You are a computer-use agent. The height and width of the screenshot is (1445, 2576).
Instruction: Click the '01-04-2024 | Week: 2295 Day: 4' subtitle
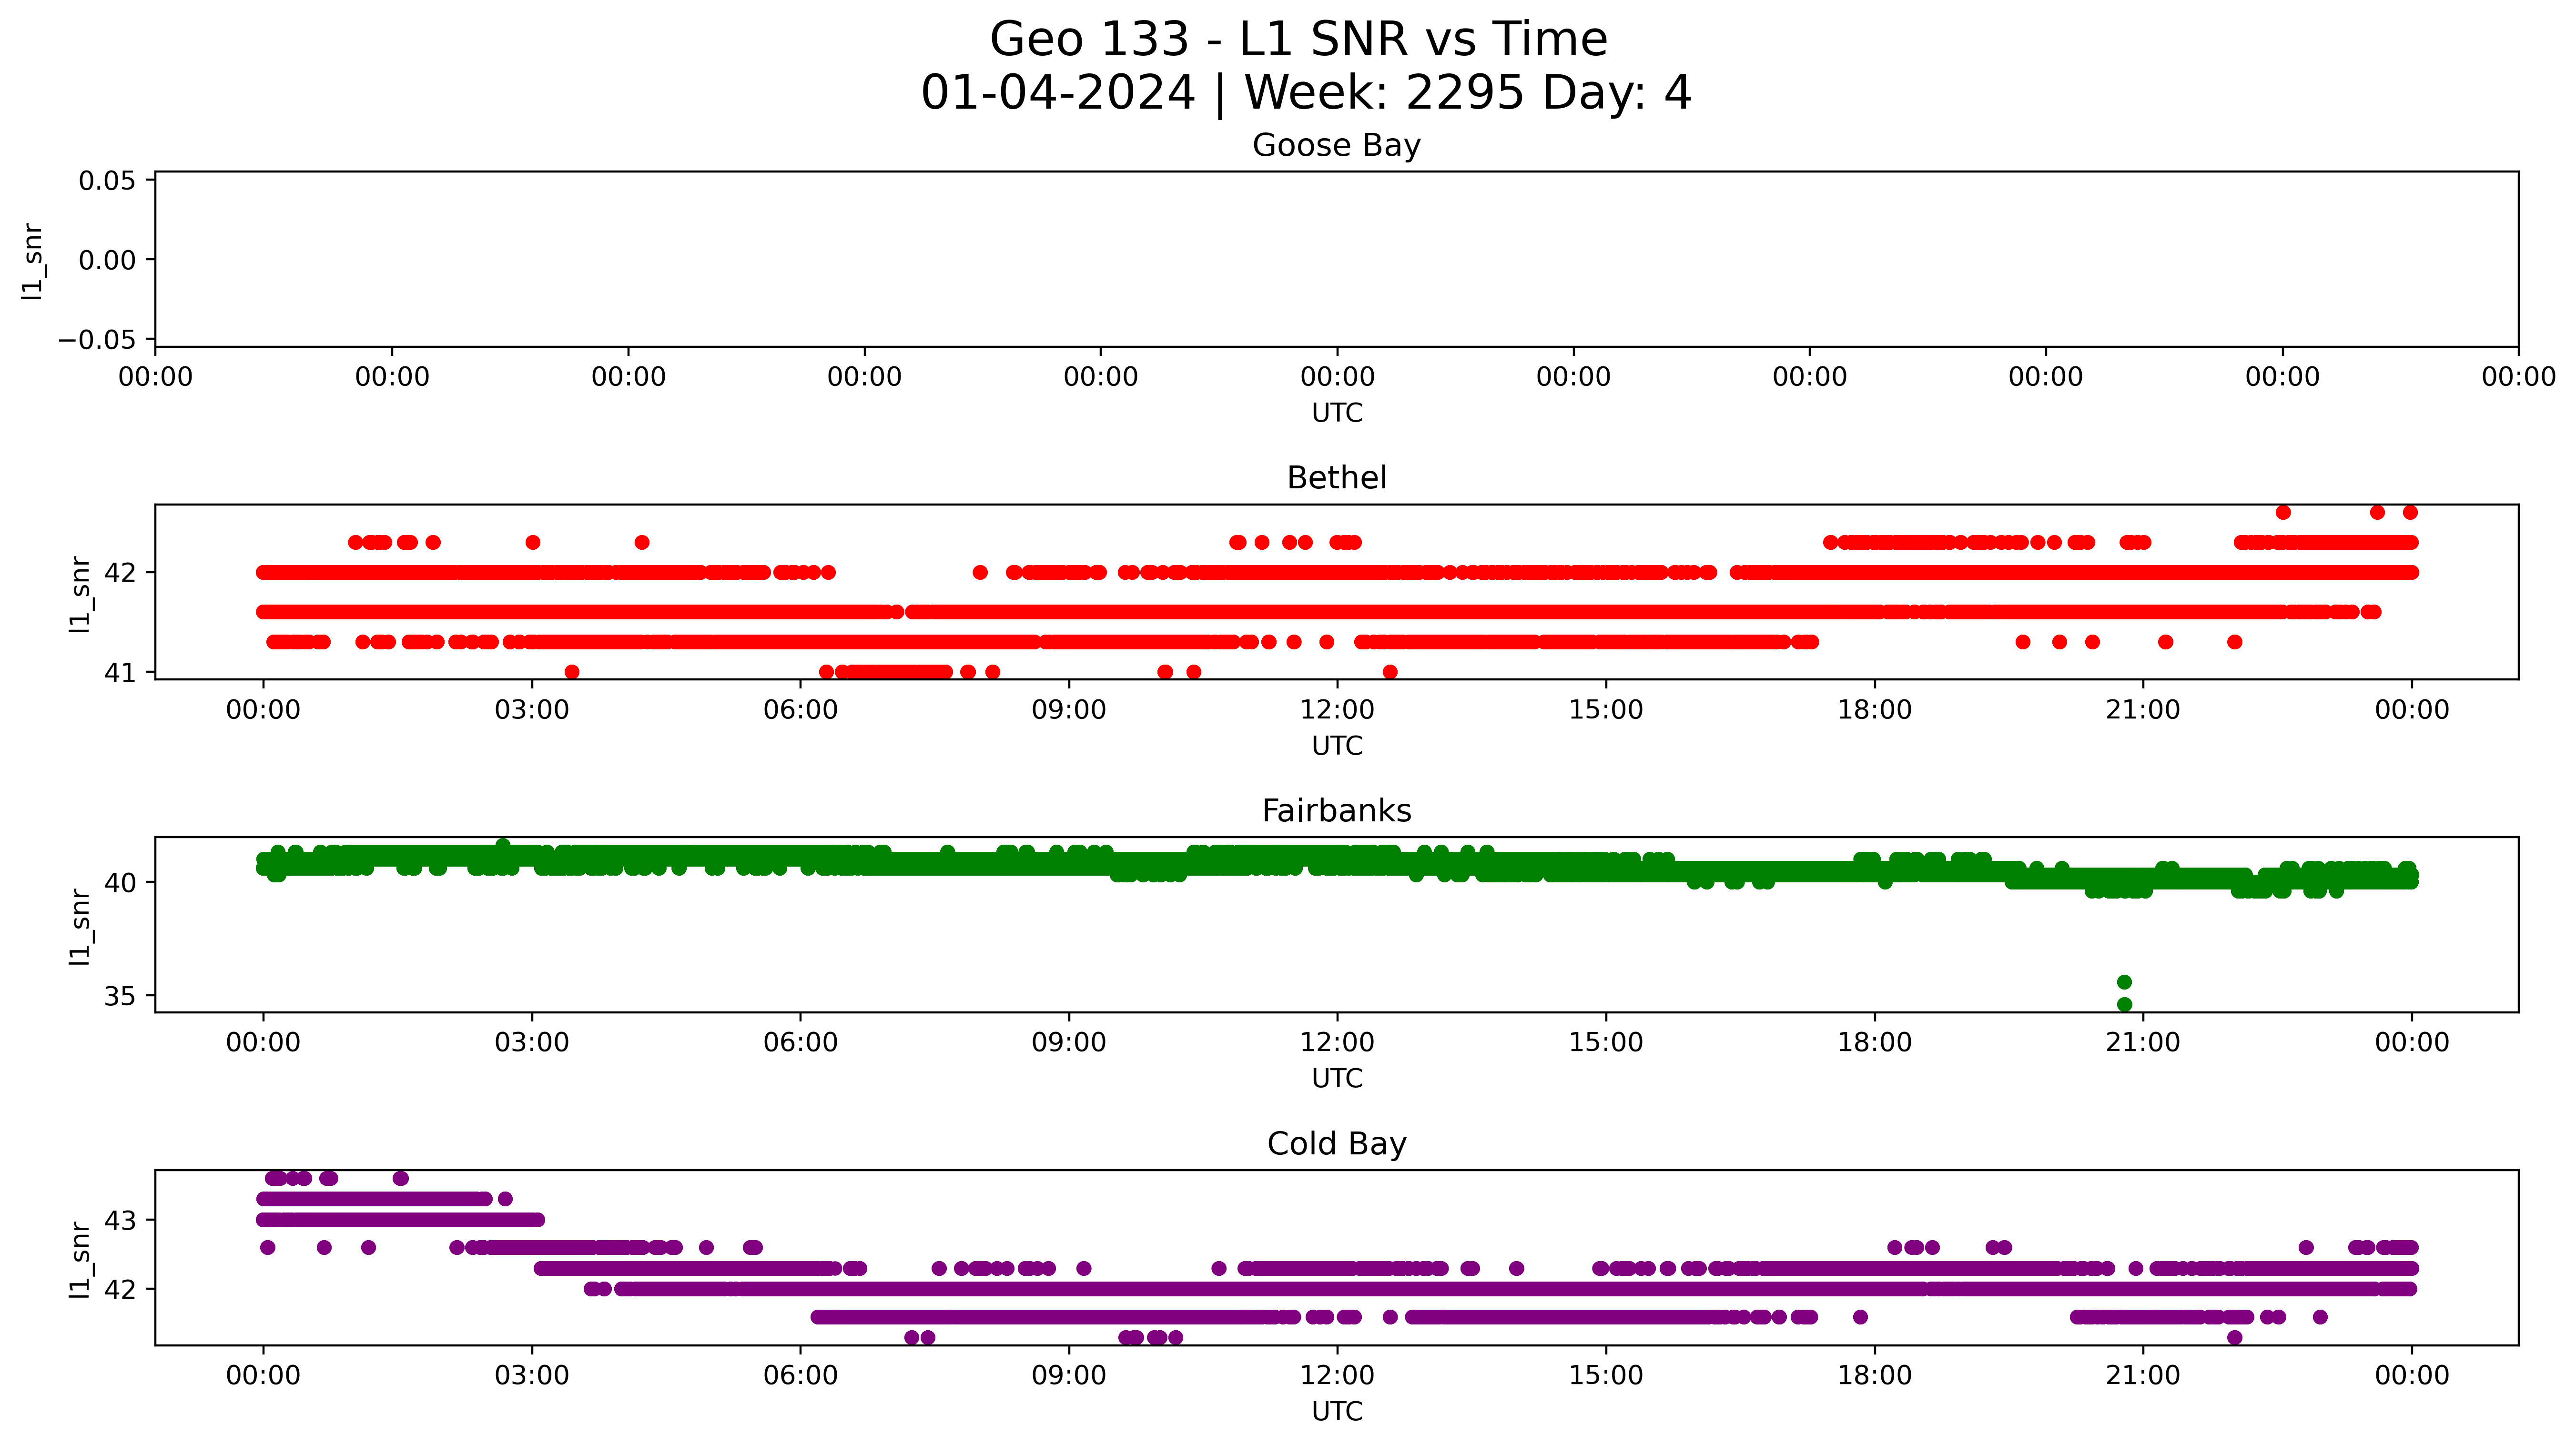(1305, 93)
